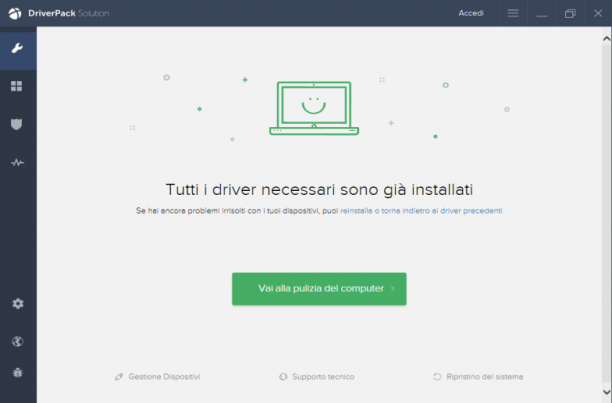Click the reinstall or roll back drivers link
Image resolution: width=612 pixels, height=403 pixels.
pyautogui.click(x=421, y=211)
